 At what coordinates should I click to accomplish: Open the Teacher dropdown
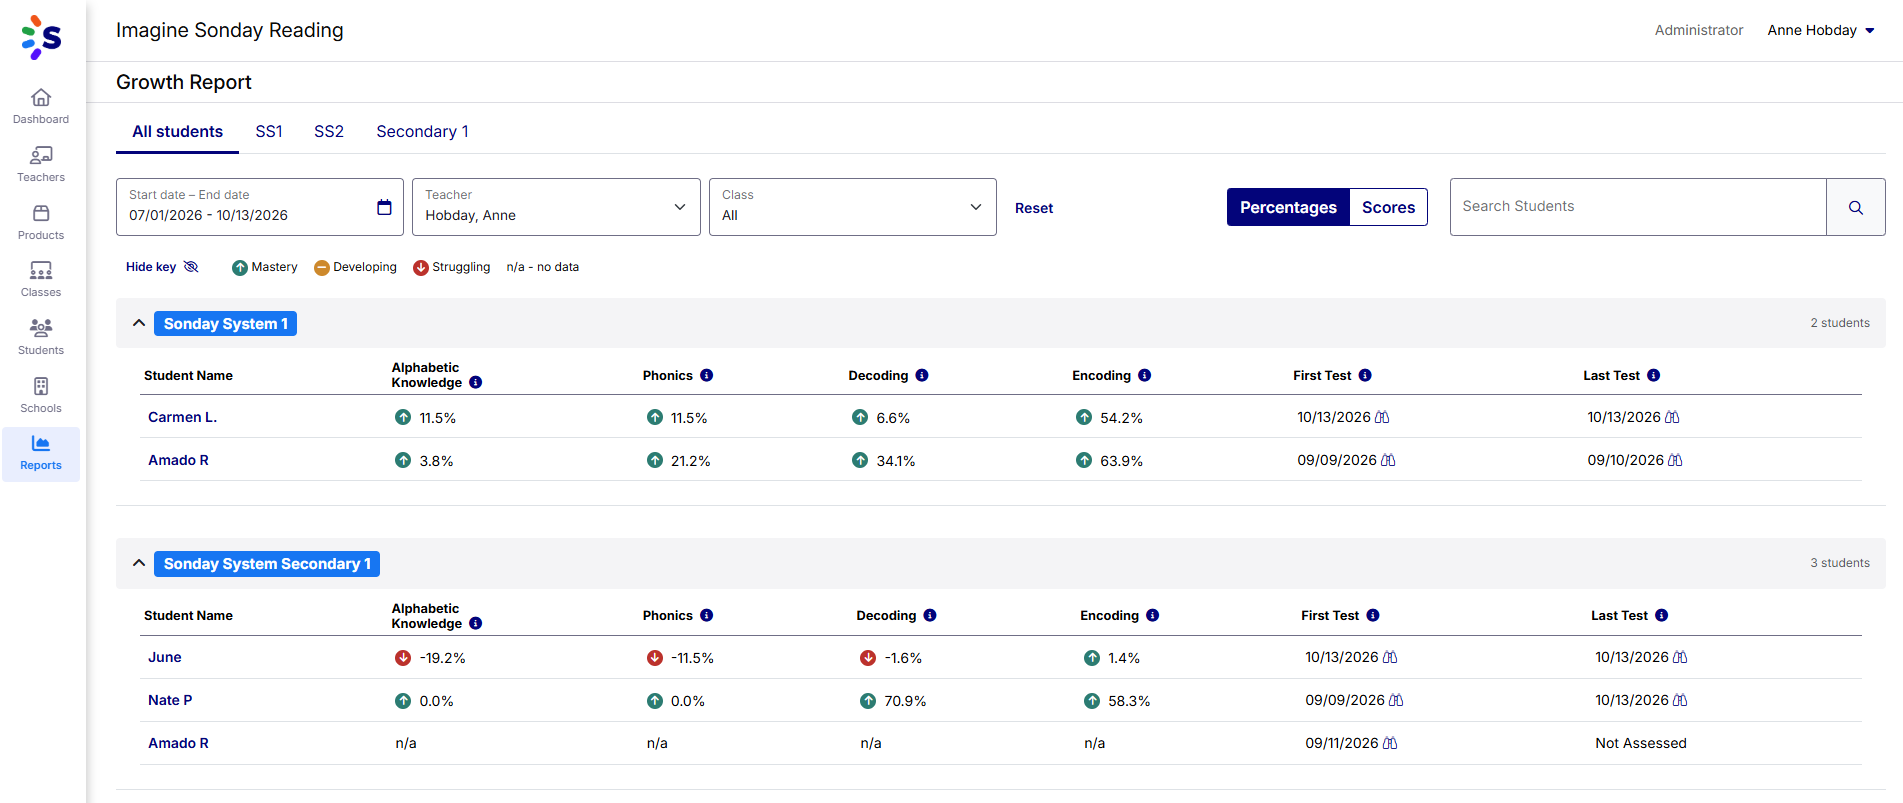[556, 207]
